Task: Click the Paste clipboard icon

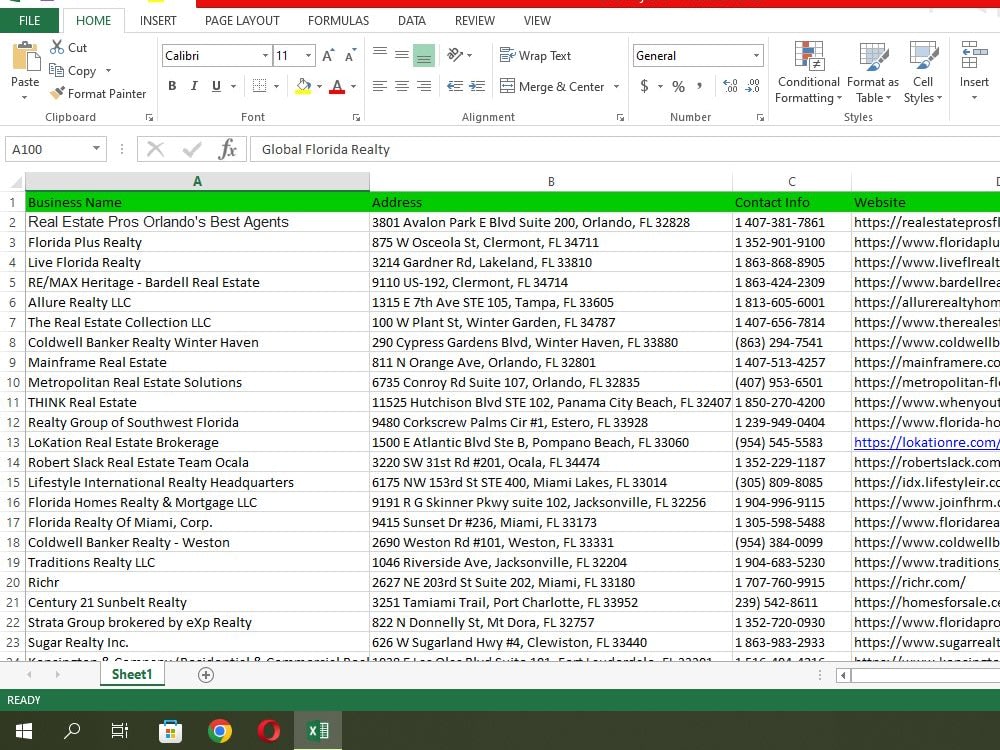Action: tap(26, 57)
